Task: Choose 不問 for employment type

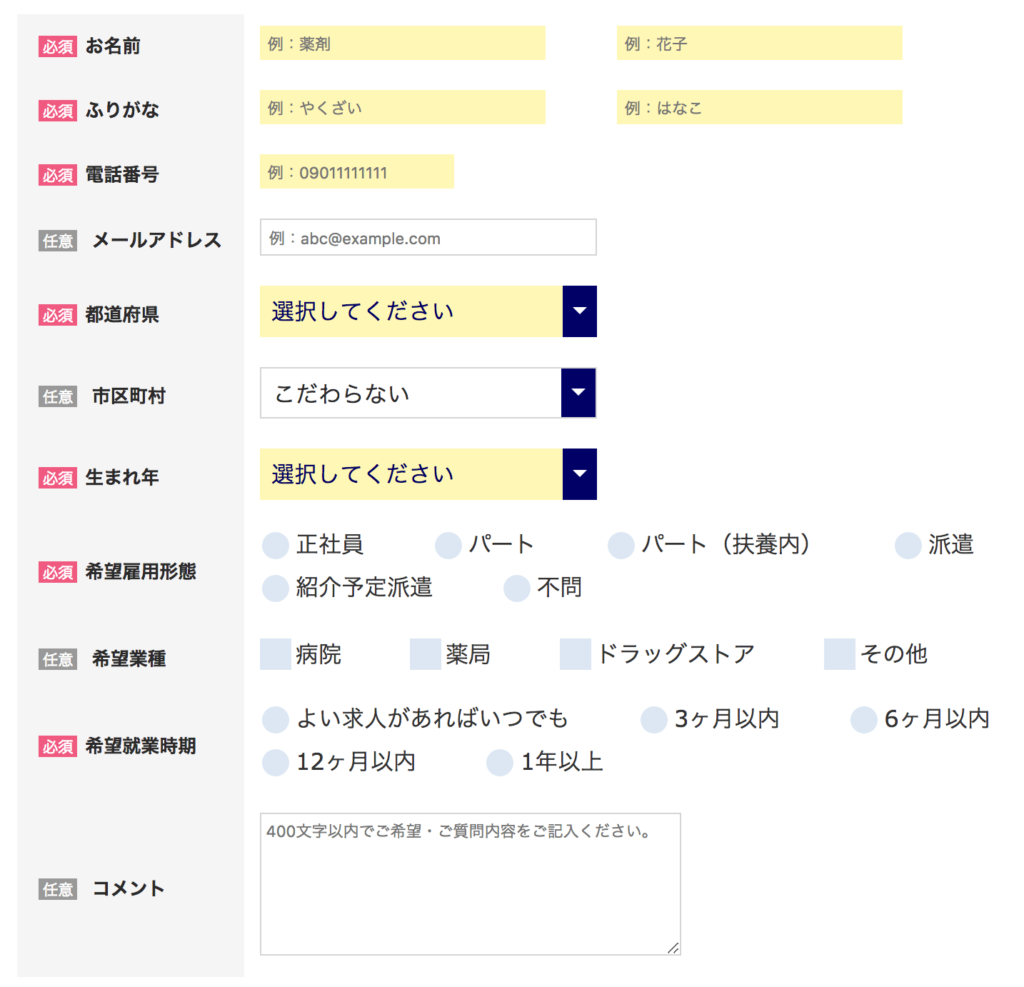Action: coord(516,588)
